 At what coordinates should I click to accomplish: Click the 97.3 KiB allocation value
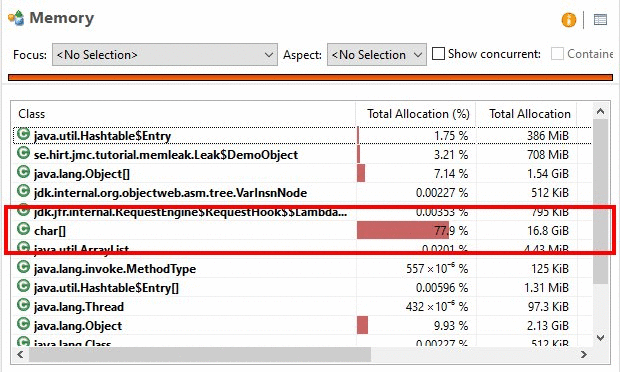tap(548, 306)
